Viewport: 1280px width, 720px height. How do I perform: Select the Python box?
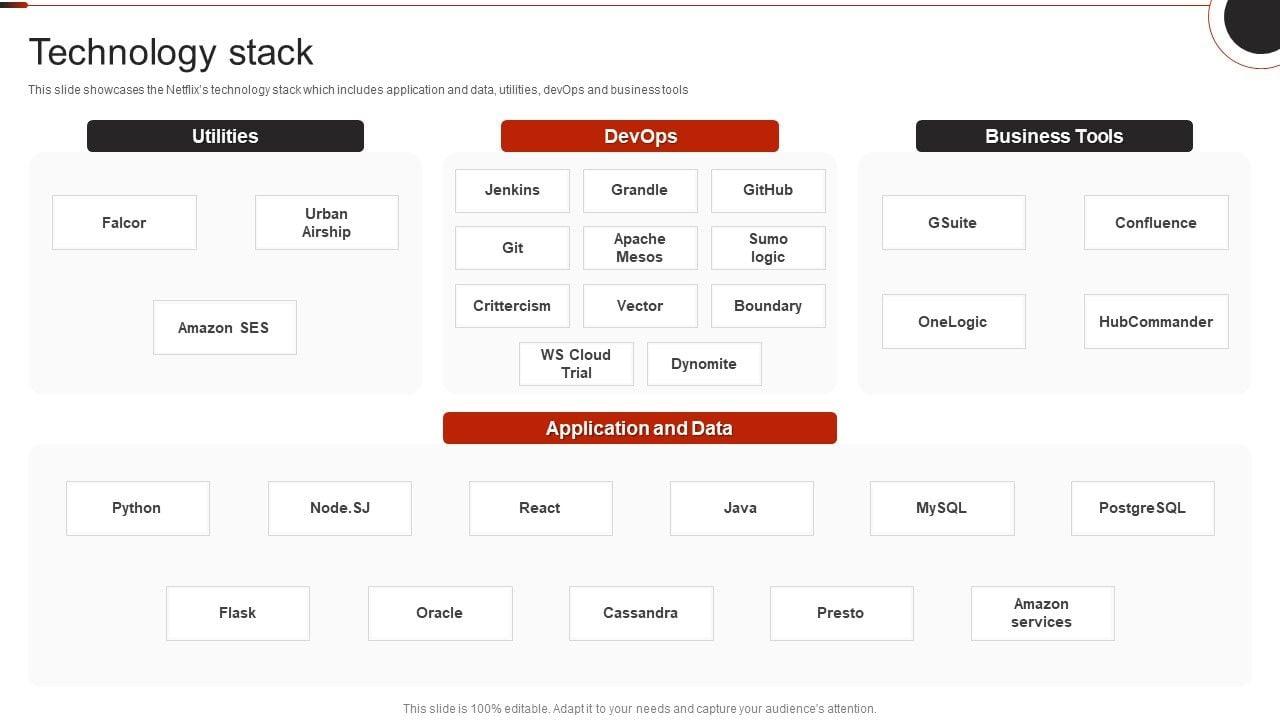tap(138, 508)
